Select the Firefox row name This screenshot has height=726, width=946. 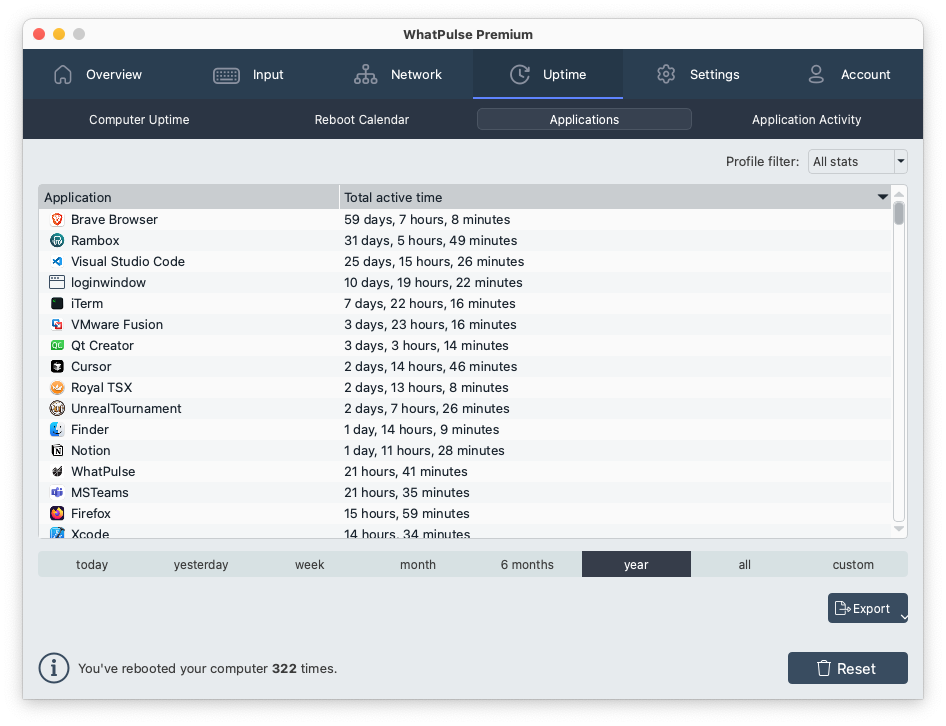click(x=91, y=514)
